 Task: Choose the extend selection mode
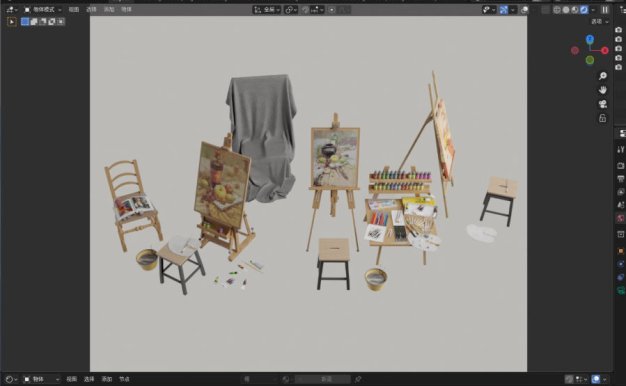tap(34, 22)
